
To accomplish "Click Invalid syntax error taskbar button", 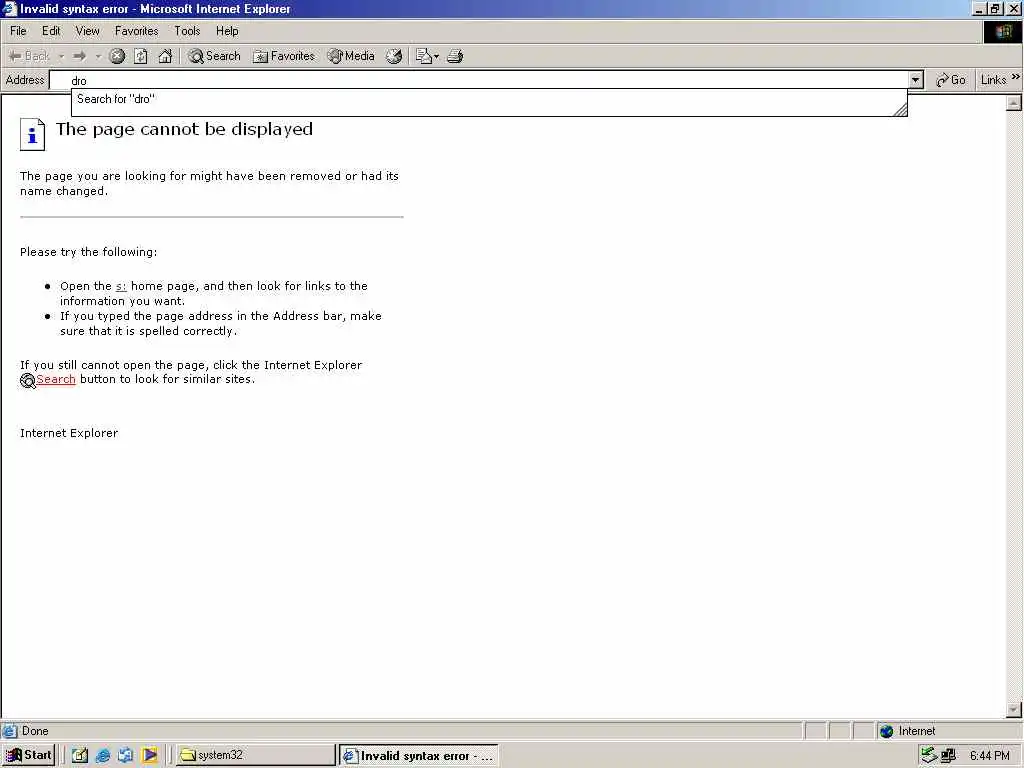I will [x=419, y=756].
